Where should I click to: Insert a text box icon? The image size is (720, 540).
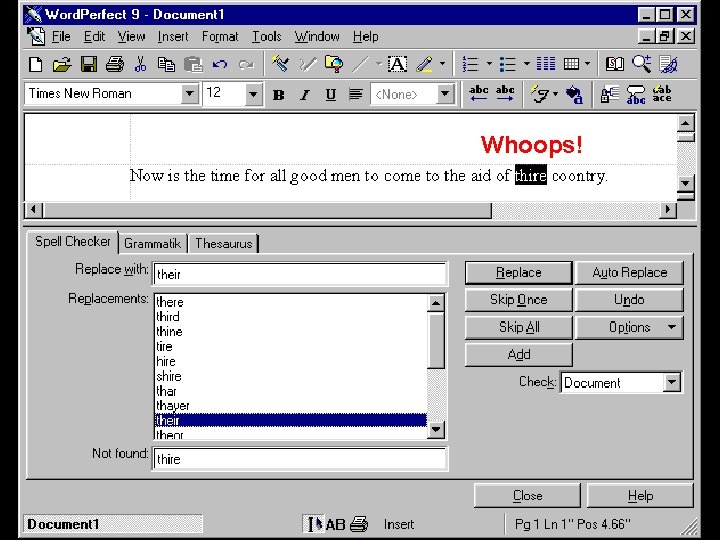397,64
